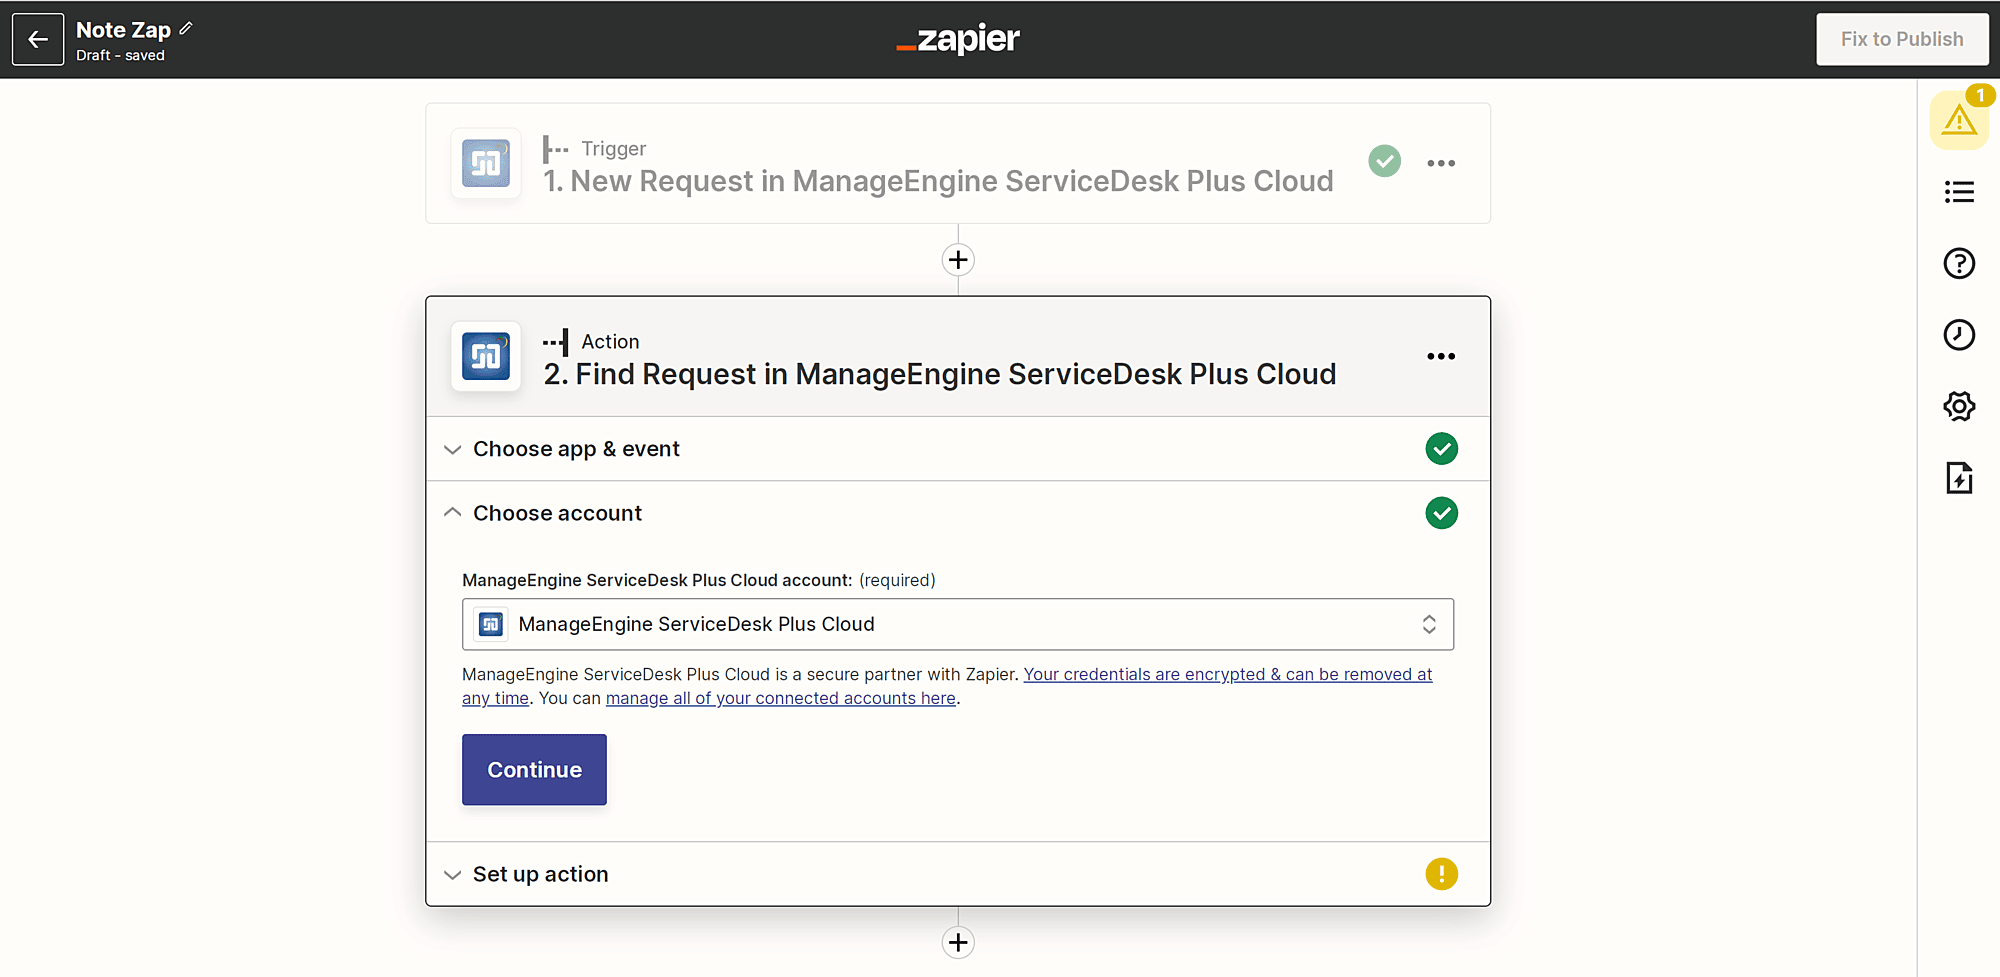Viewport: 2000px width, 977px height.
Task: Open the Zap details file icon
Action: point(1958,479)
